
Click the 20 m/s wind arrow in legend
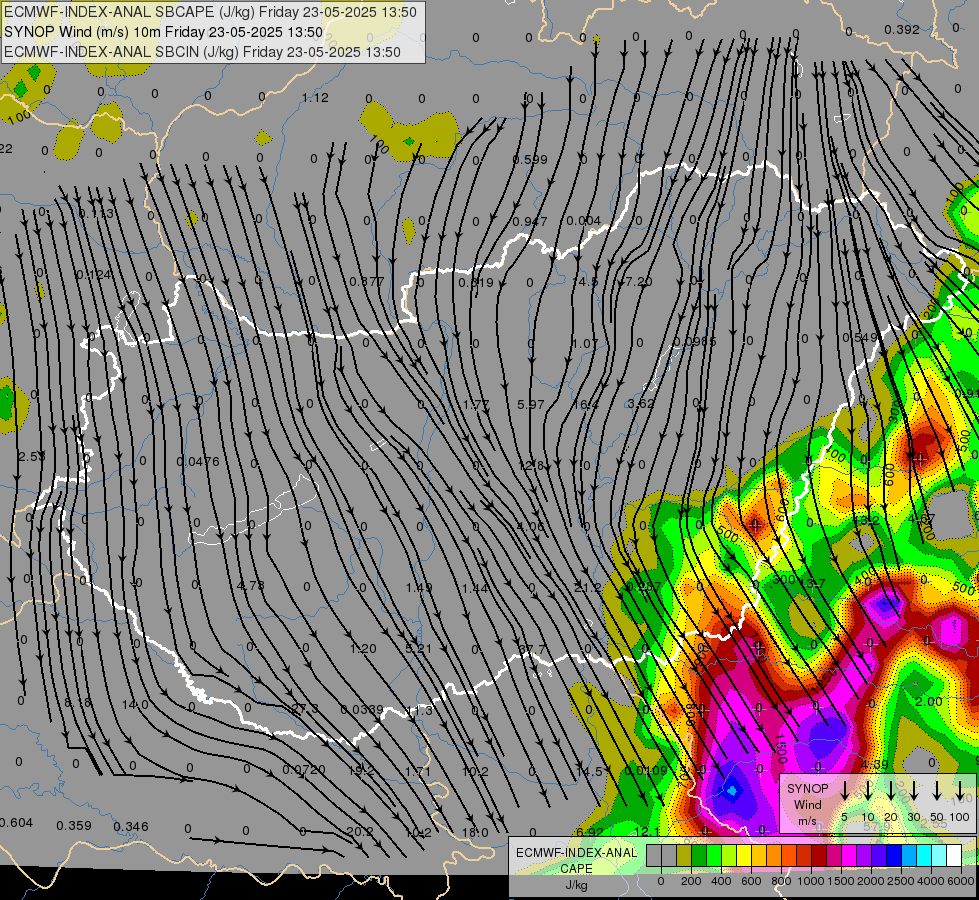pos(891,791)
